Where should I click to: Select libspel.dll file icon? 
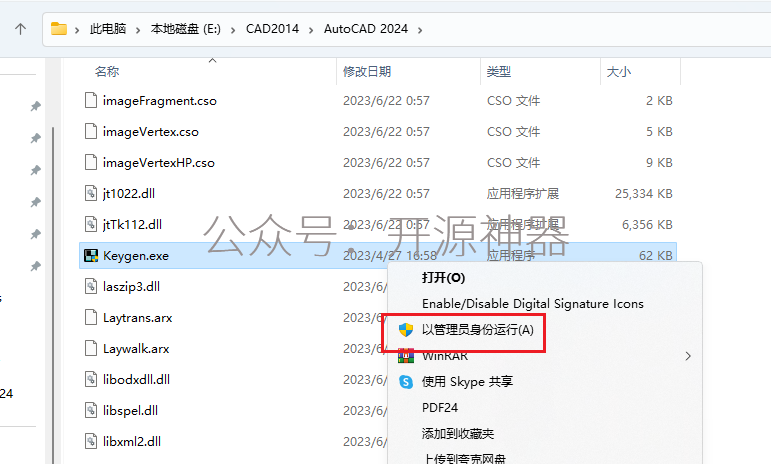91,410
